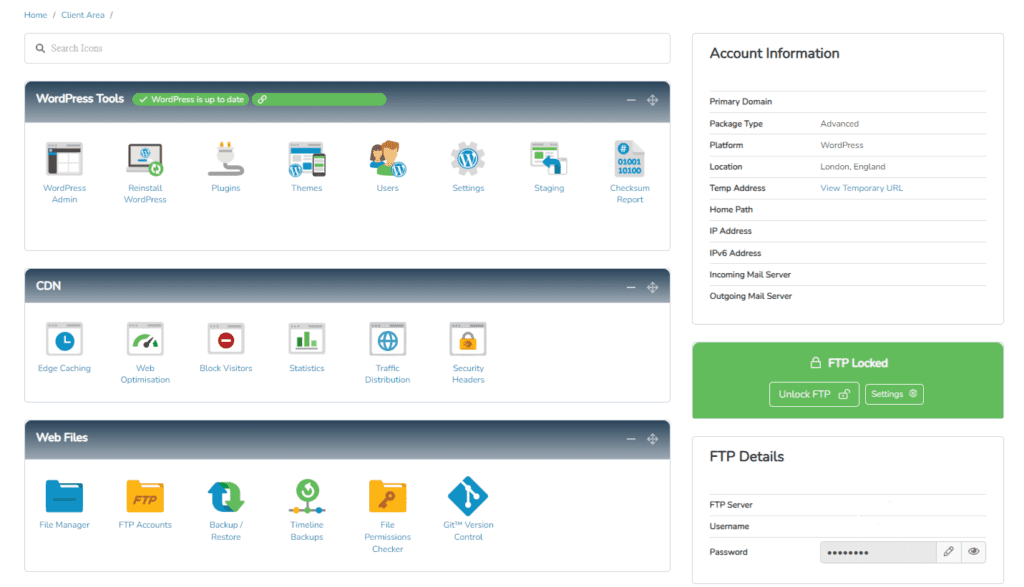
Task: Click the link icon in green bar
Action: [262, 99]
